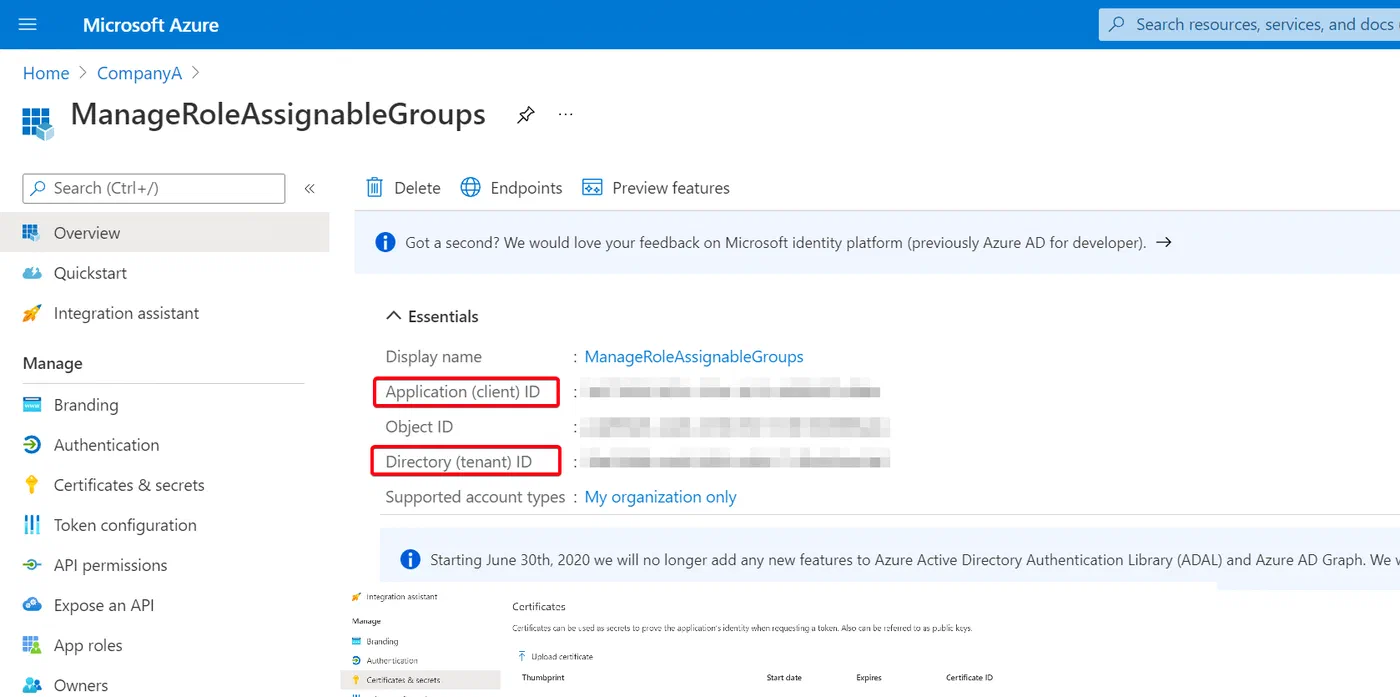Open CompanyA breadcrumb link
Viewport: 1400px width, 697px height.
pos(139,73)
